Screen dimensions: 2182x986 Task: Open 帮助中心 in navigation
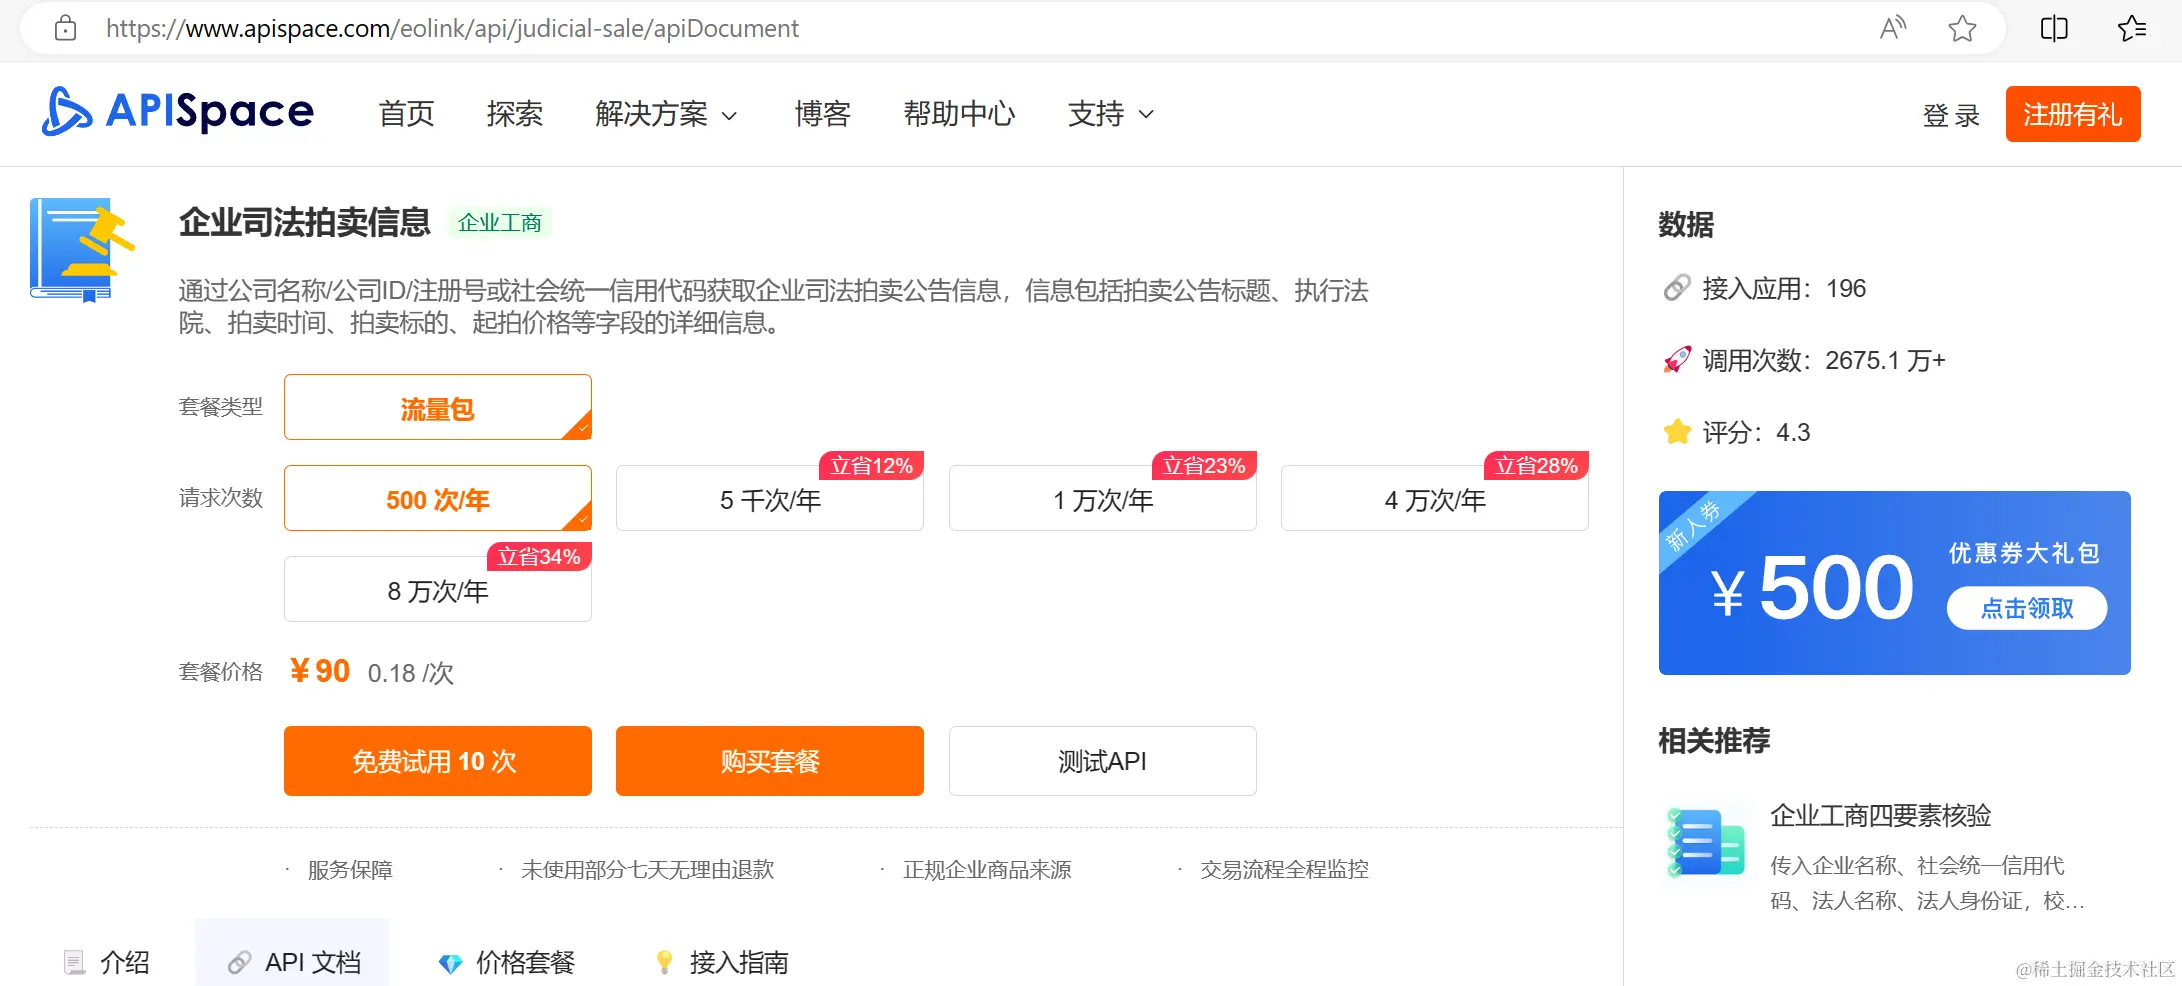pyautogui.click(x=960, y=114)
